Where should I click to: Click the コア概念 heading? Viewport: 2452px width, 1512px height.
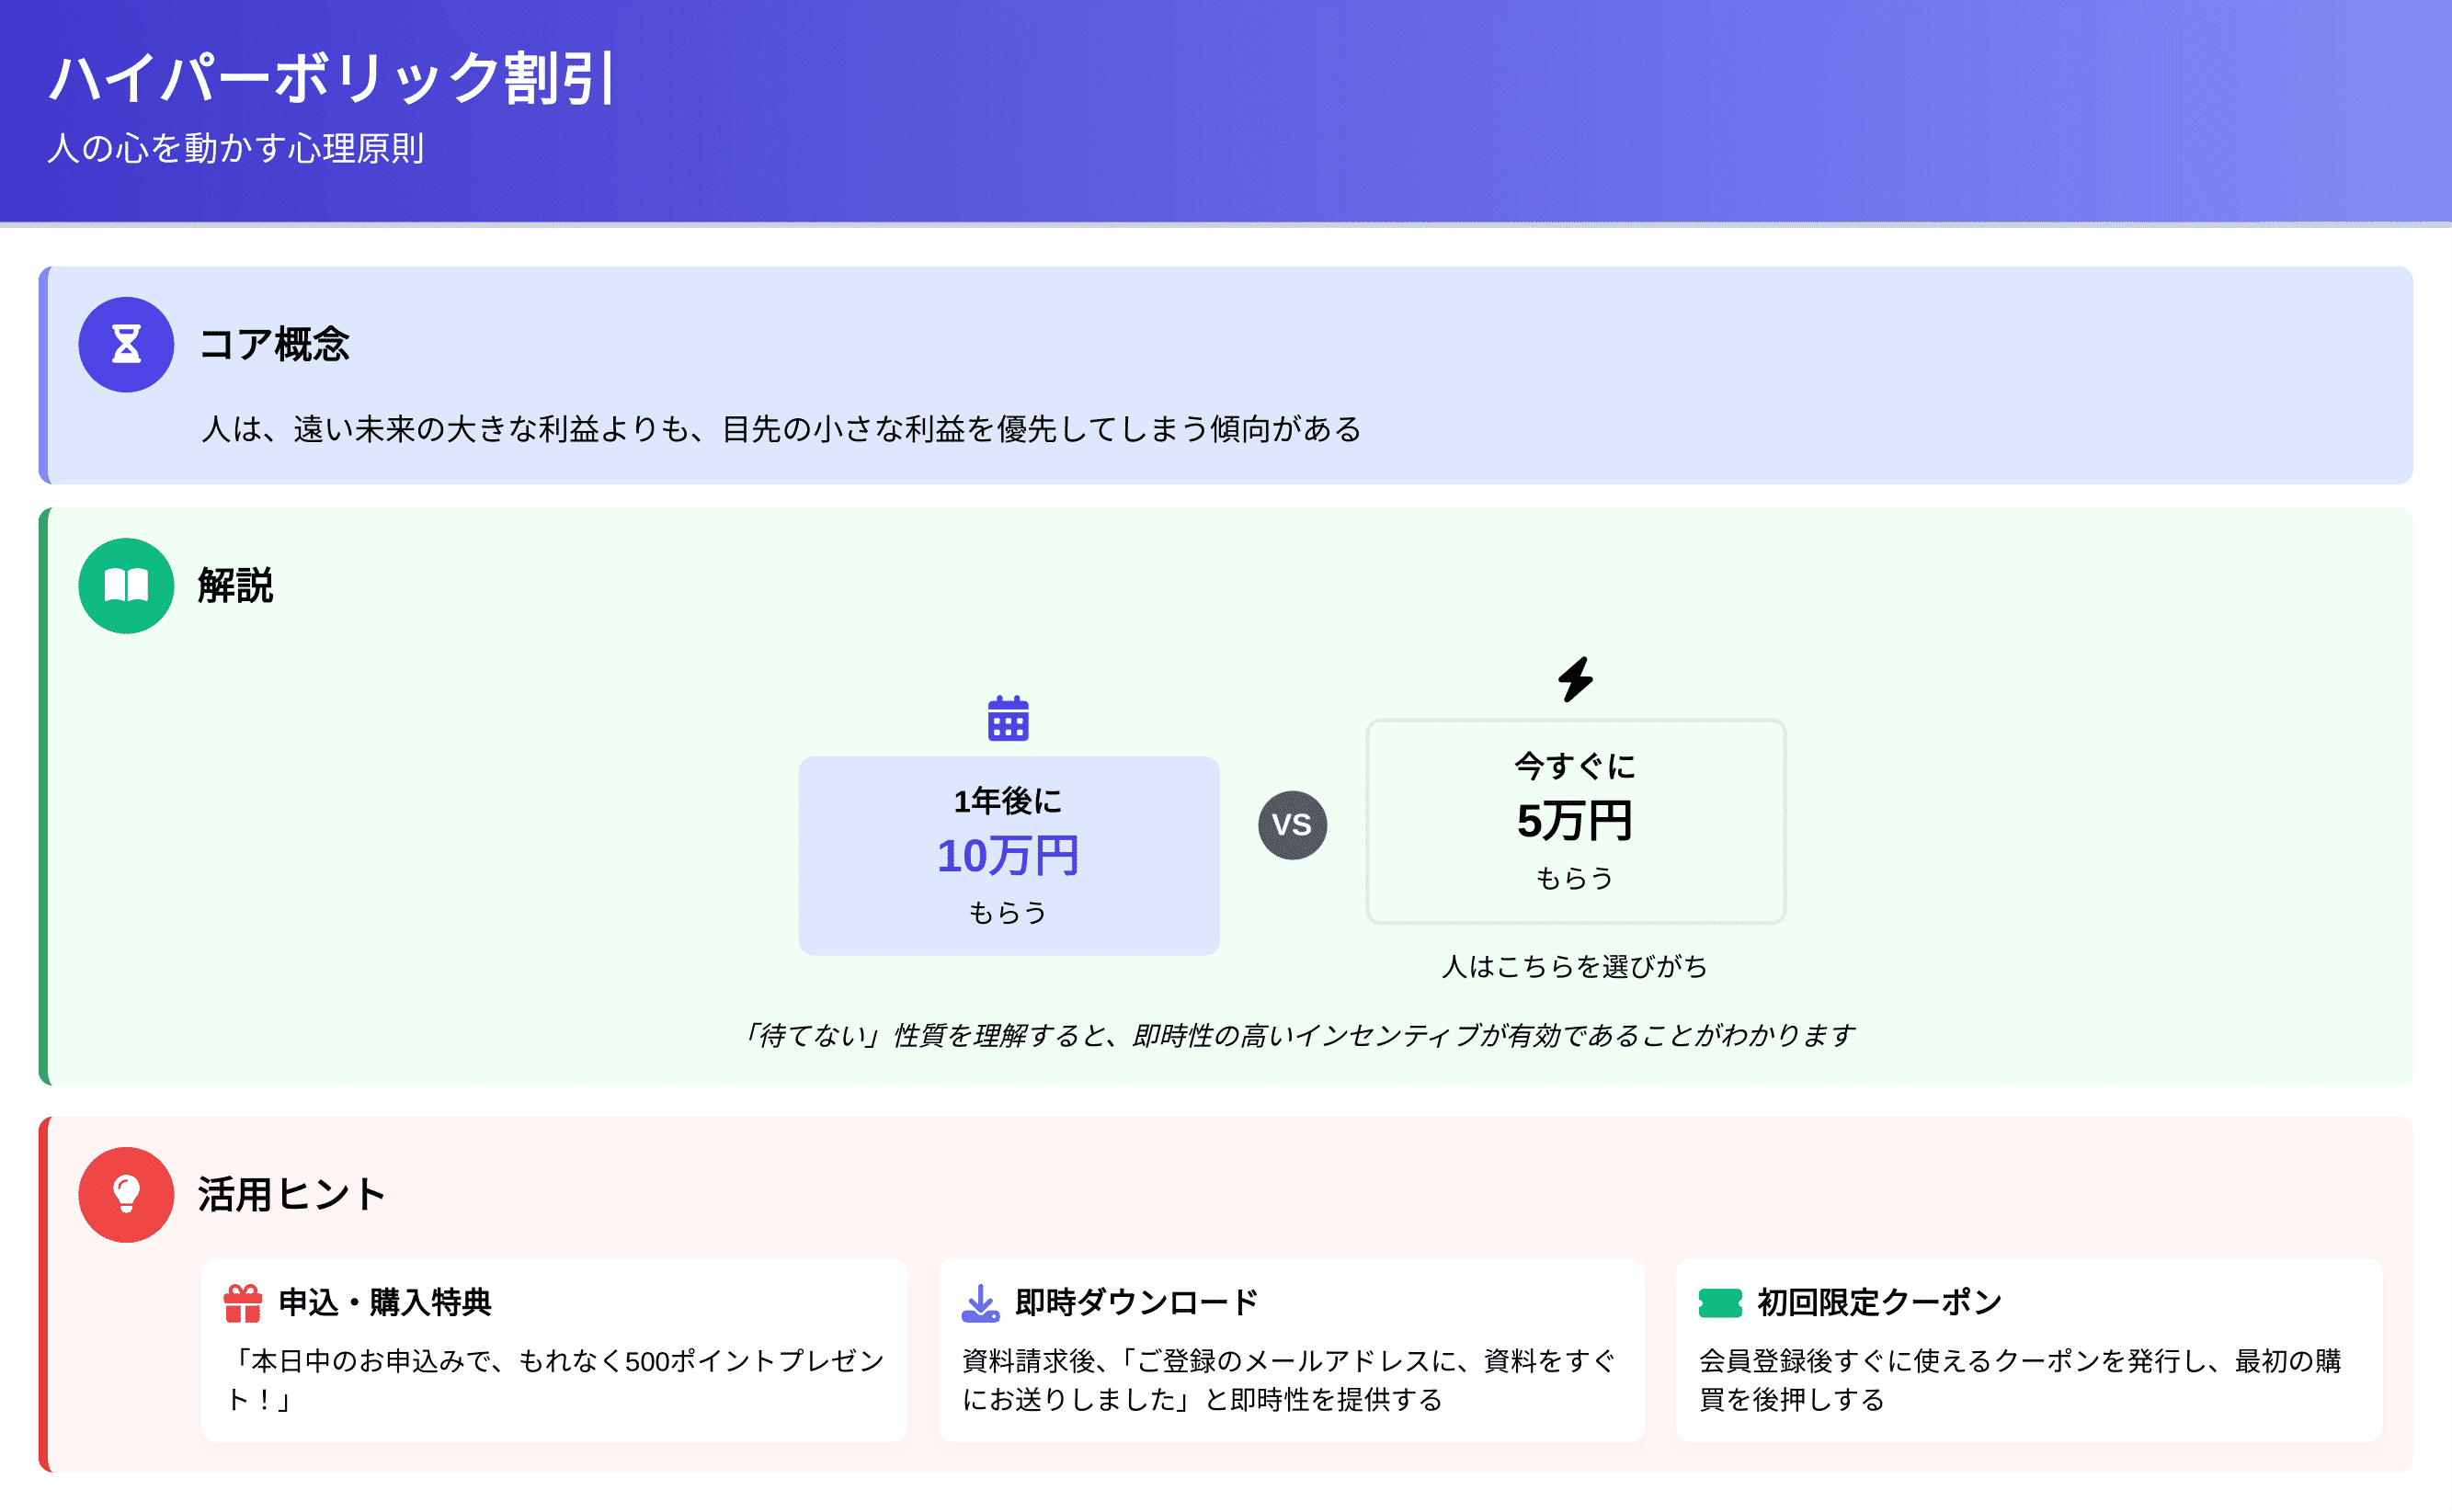[x=274, y=344]
